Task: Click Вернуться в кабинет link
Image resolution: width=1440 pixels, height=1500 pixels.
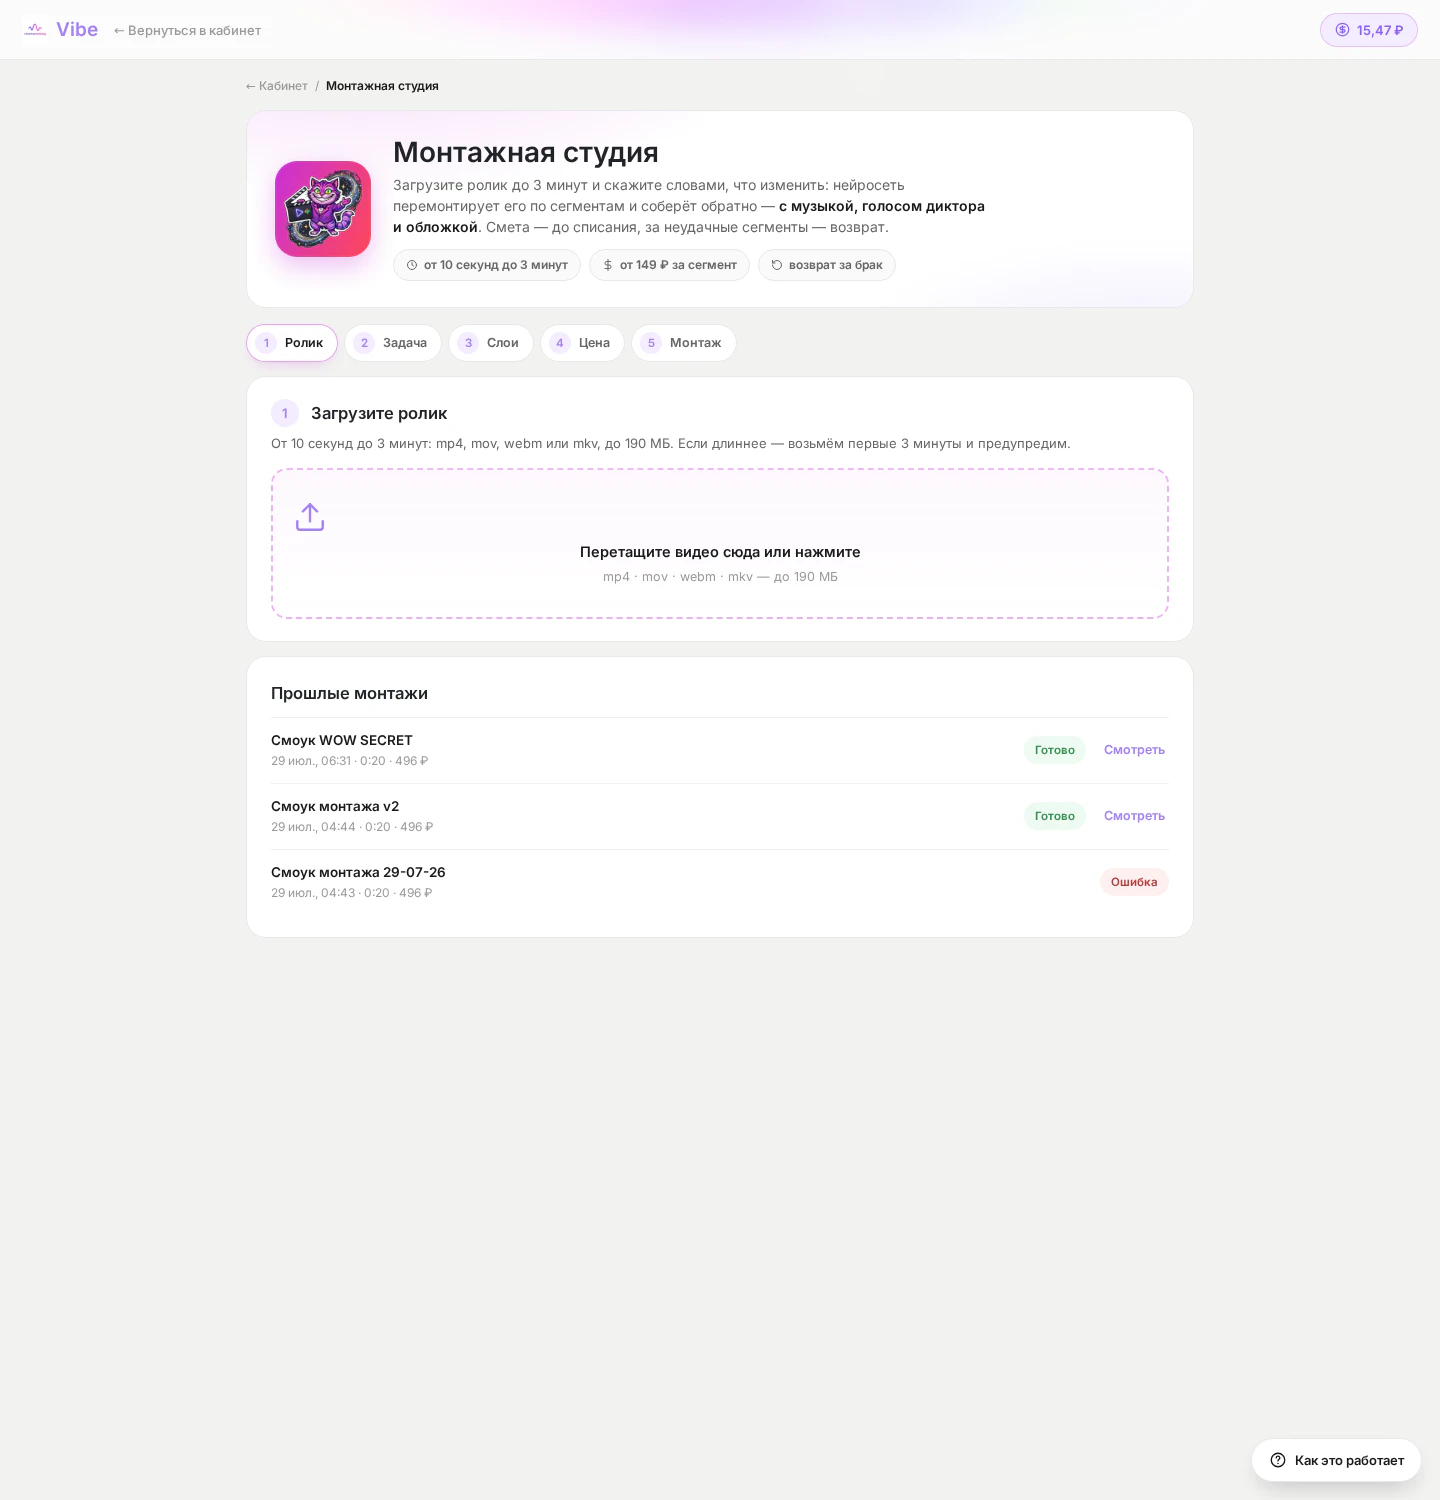Action: pyautogui.click(x=187, y=30)
